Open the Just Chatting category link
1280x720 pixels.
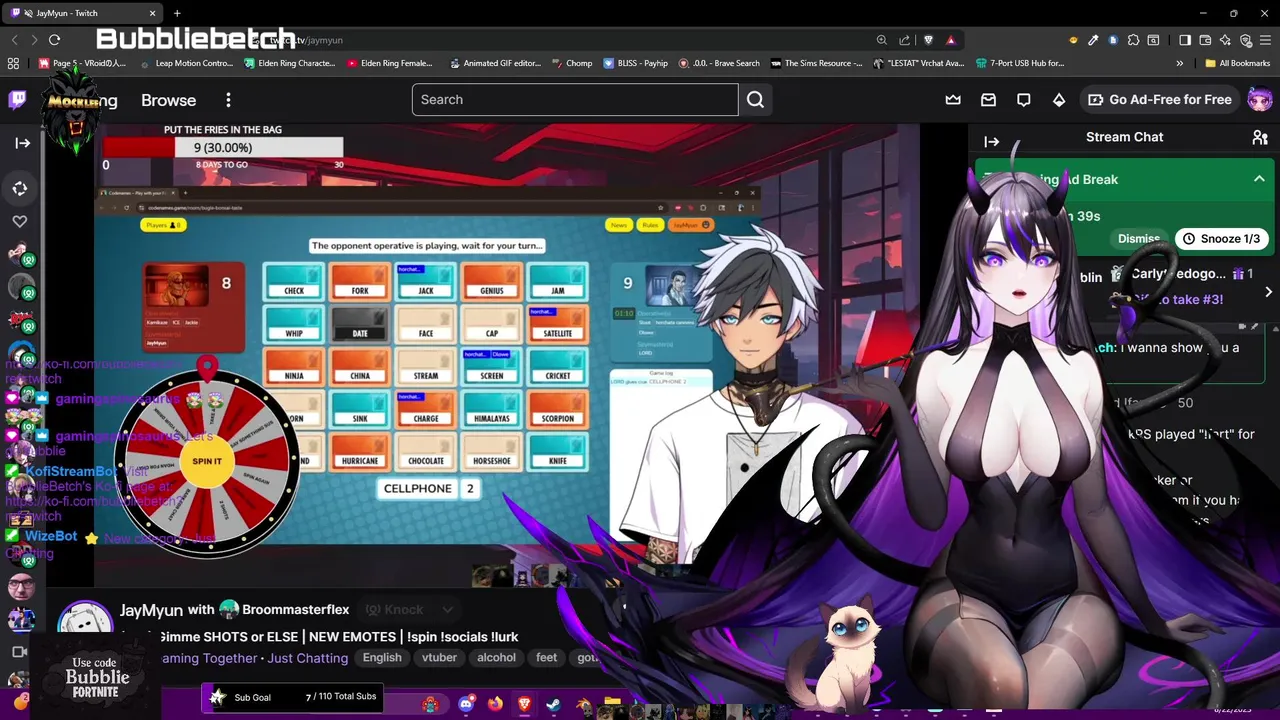[x=308, y=658]
